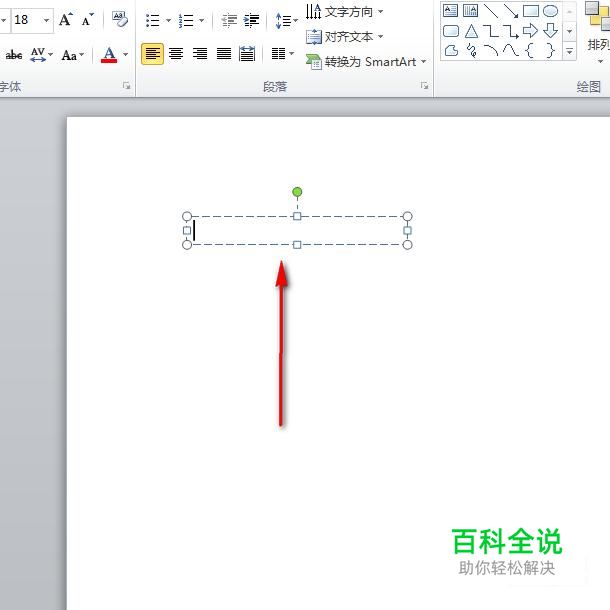This screenshot has height=610, width=610.
Task: Select the horizontal text box shape
Action: [450, 11]
